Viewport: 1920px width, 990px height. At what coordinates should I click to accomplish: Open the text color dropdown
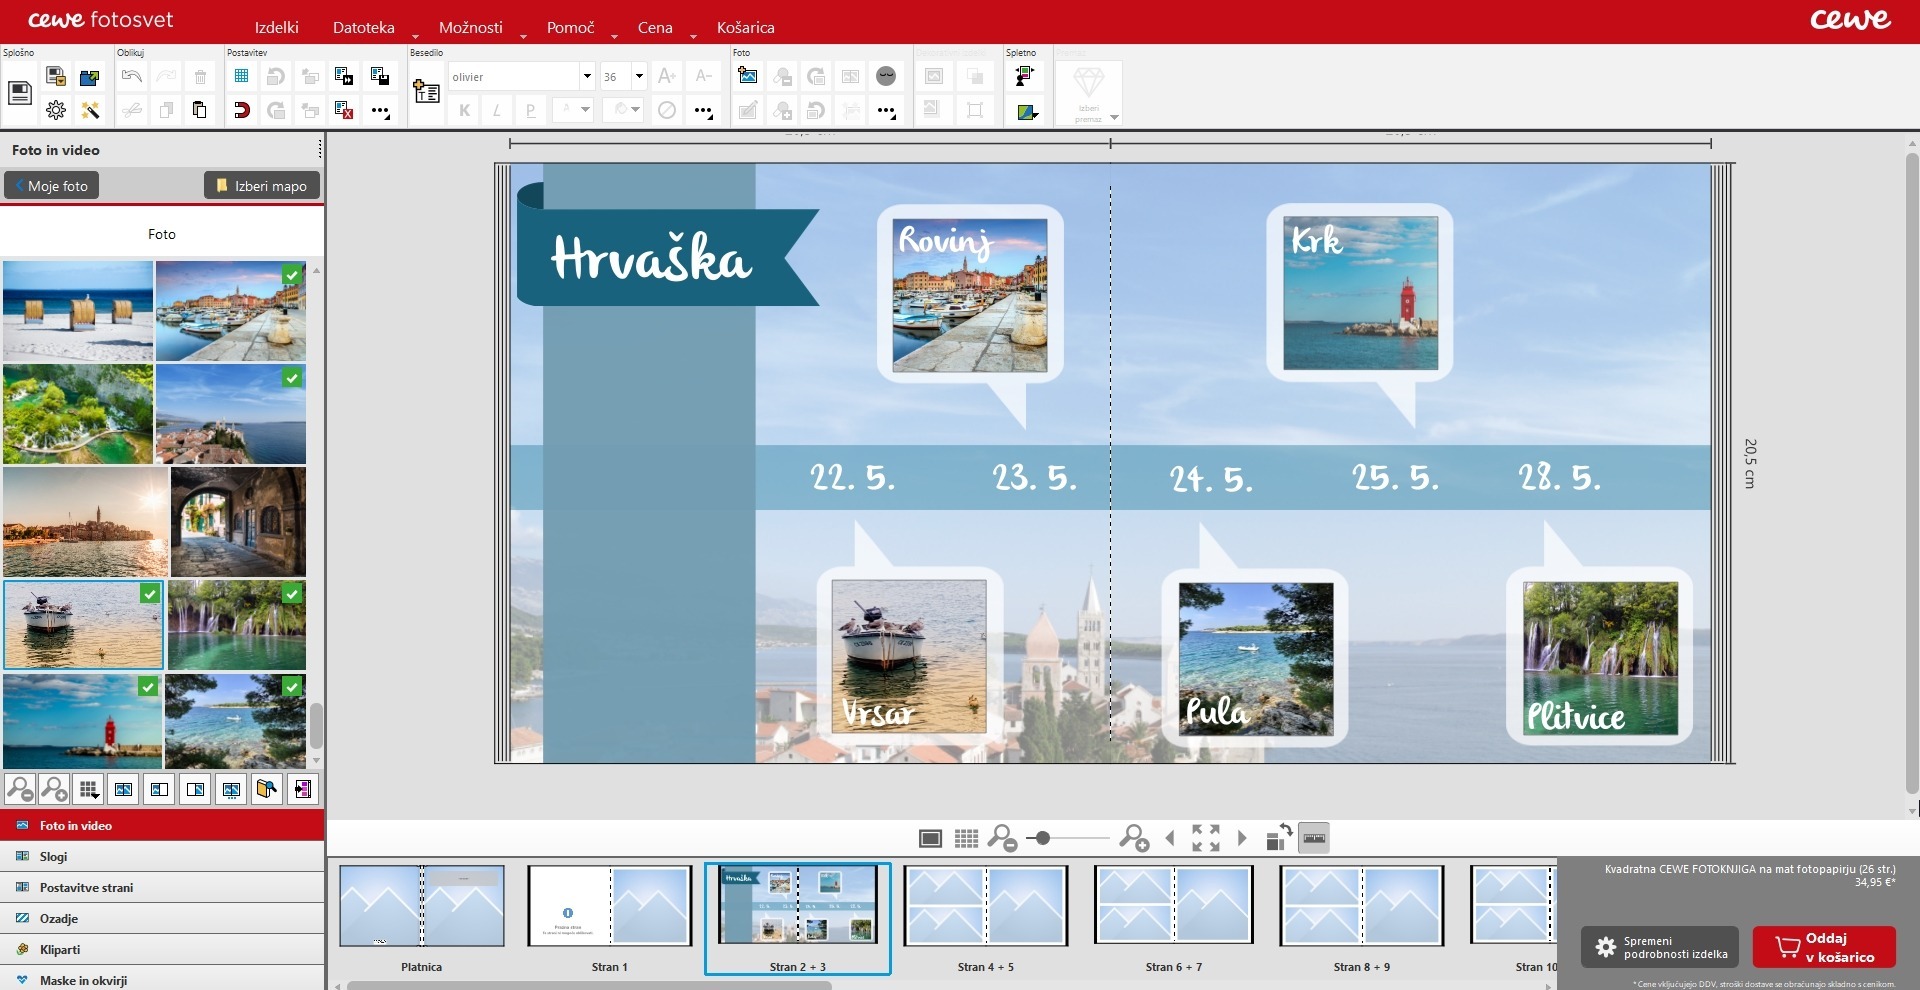pyautogui.click(x=573, y=110)
